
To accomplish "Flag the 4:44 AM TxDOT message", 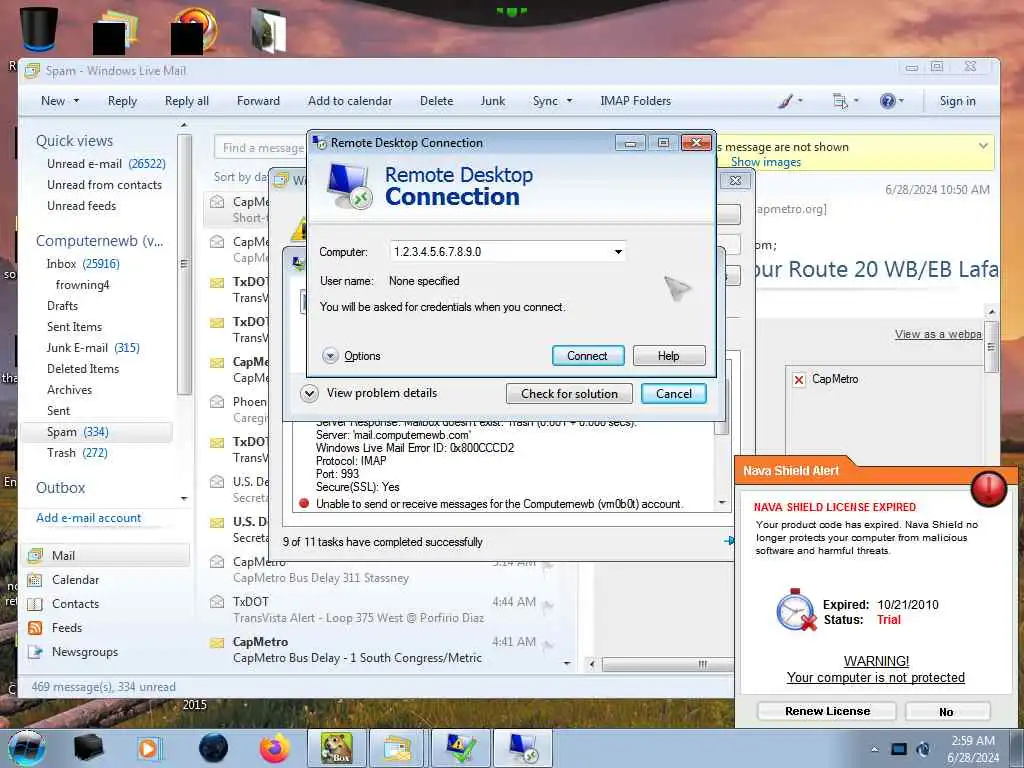I will click(x=547, y=606).
